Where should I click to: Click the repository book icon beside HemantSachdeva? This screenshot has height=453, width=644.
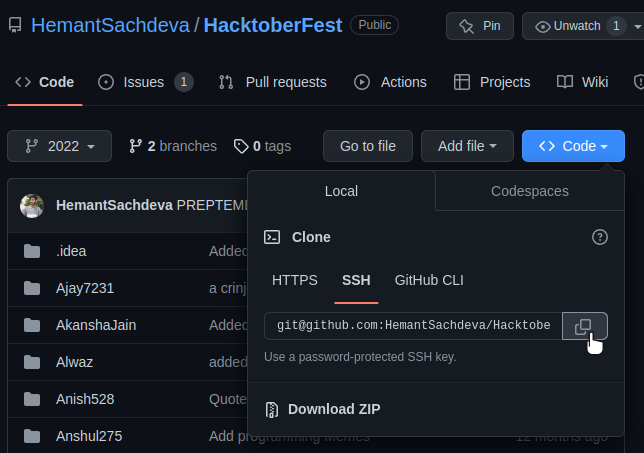coord(15,25)
